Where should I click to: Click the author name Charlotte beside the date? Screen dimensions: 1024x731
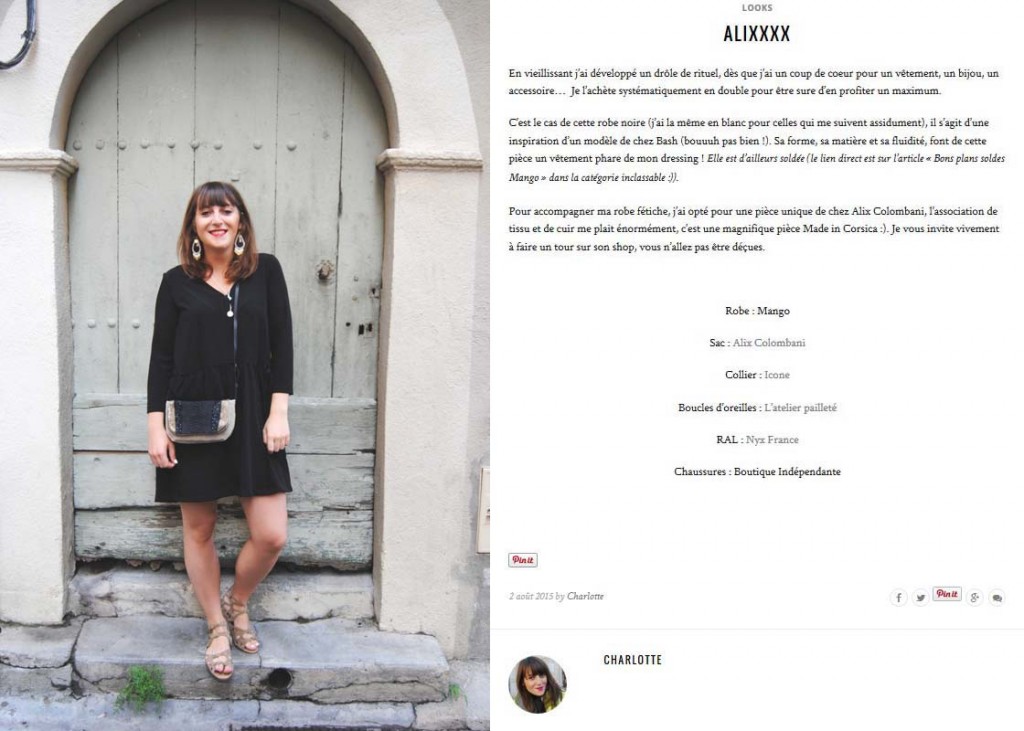(585, 596)
